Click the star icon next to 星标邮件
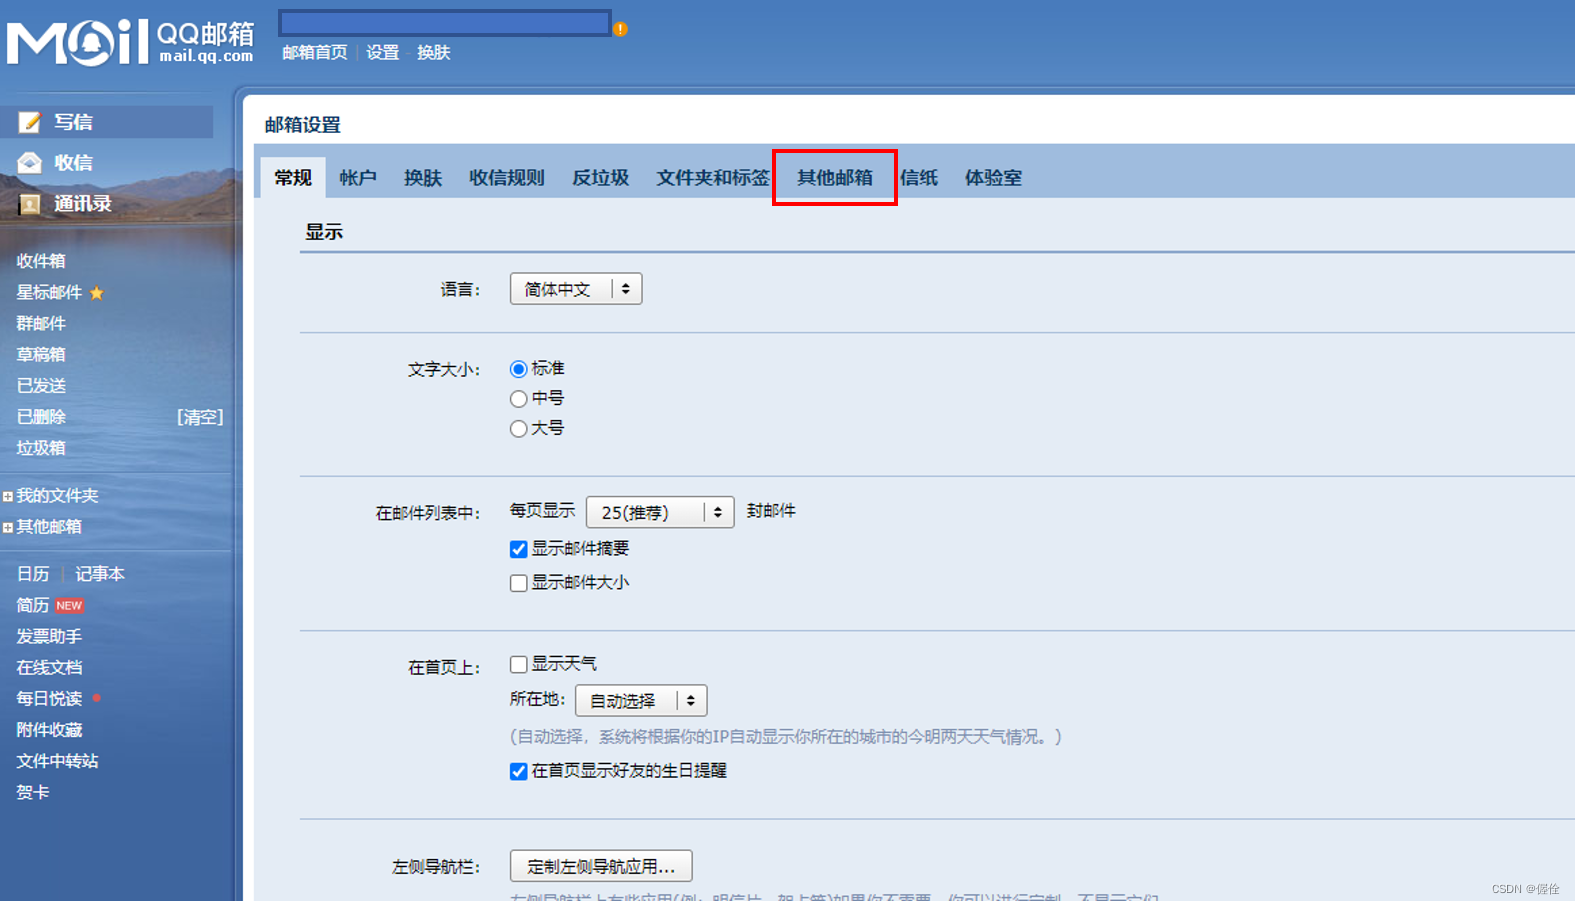The width and height of the screenshot is (1575, 904). point(97,293)
